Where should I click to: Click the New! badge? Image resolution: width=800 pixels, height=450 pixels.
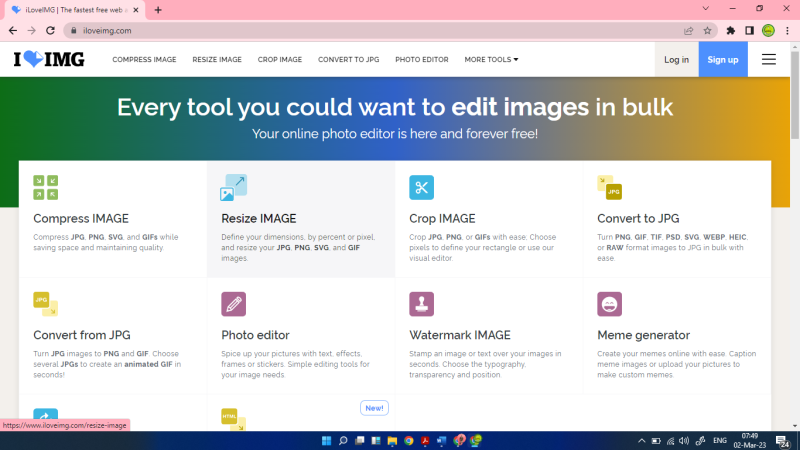tap(374, 408)
